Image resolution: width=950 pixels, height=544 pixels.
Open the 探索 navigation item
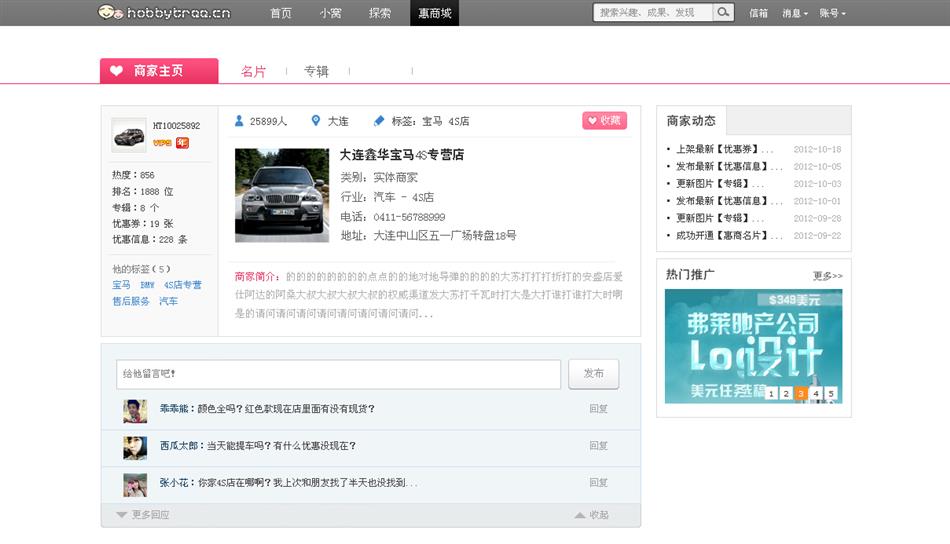point(380,13)
